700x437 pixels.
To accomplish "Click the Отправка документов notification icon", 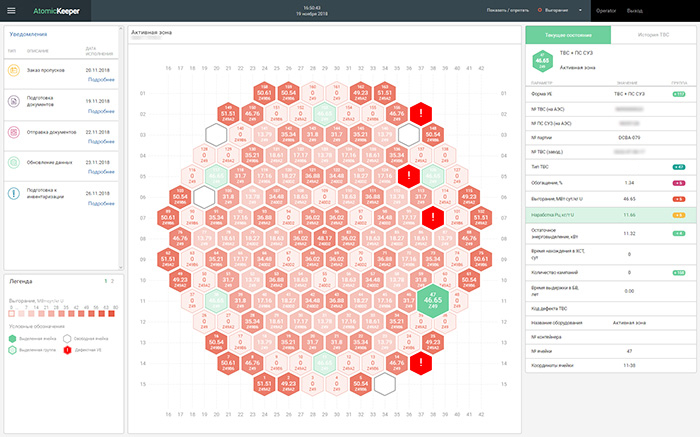I will 15,132.
